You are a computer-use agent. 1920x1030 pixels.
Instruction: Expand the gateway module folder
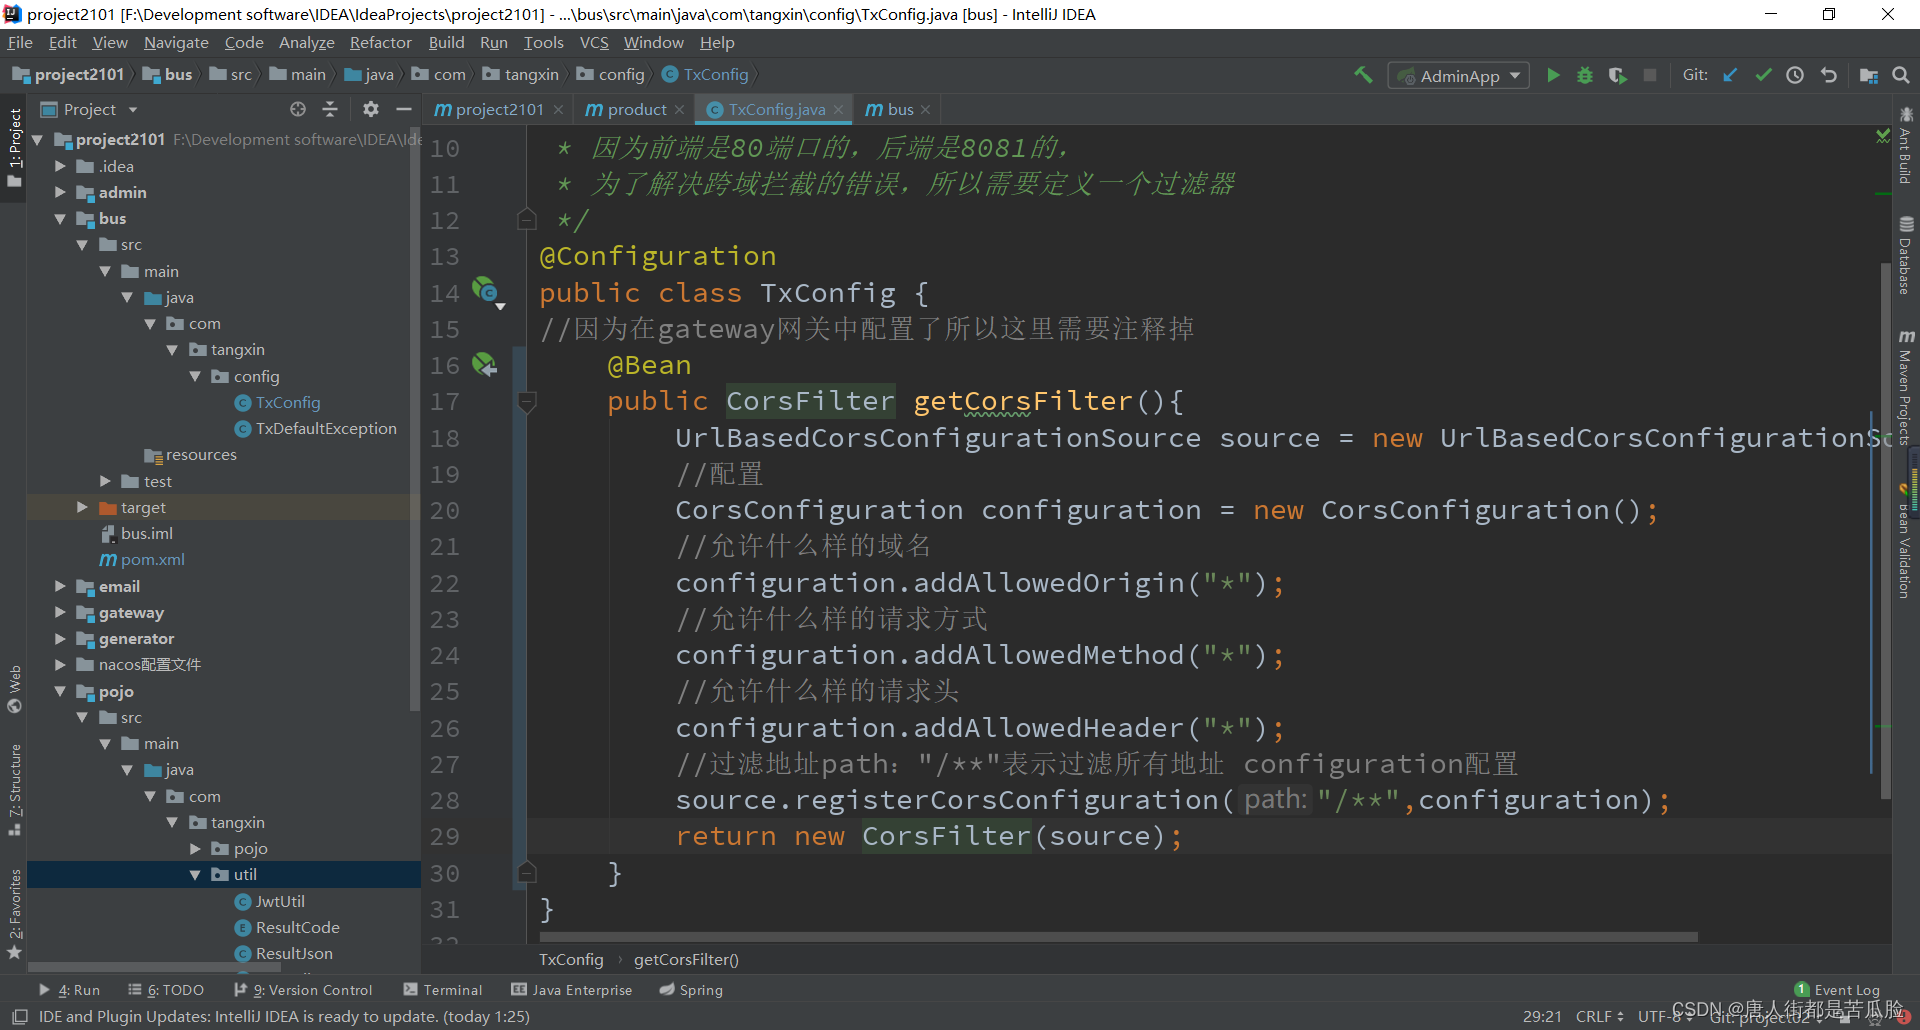click(60, 612)
